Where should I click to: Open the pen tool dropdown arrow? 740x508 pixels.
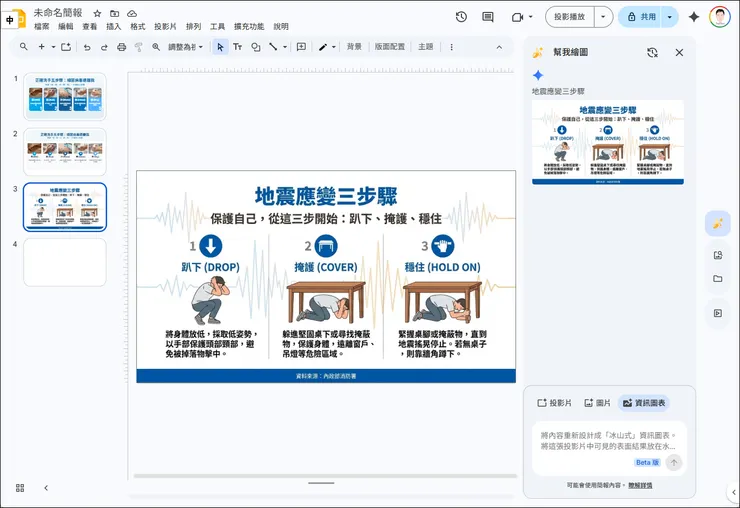click(334, 47)
